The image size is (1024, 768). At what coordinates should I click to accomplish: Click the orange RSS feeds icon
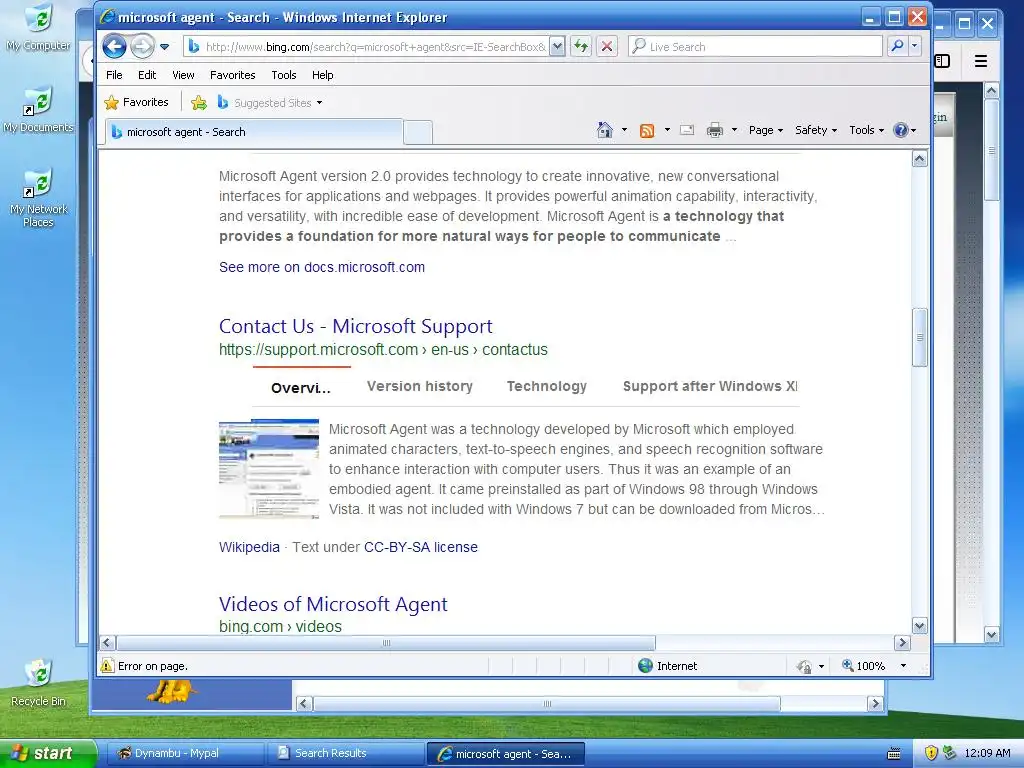(x=647, y=131)
